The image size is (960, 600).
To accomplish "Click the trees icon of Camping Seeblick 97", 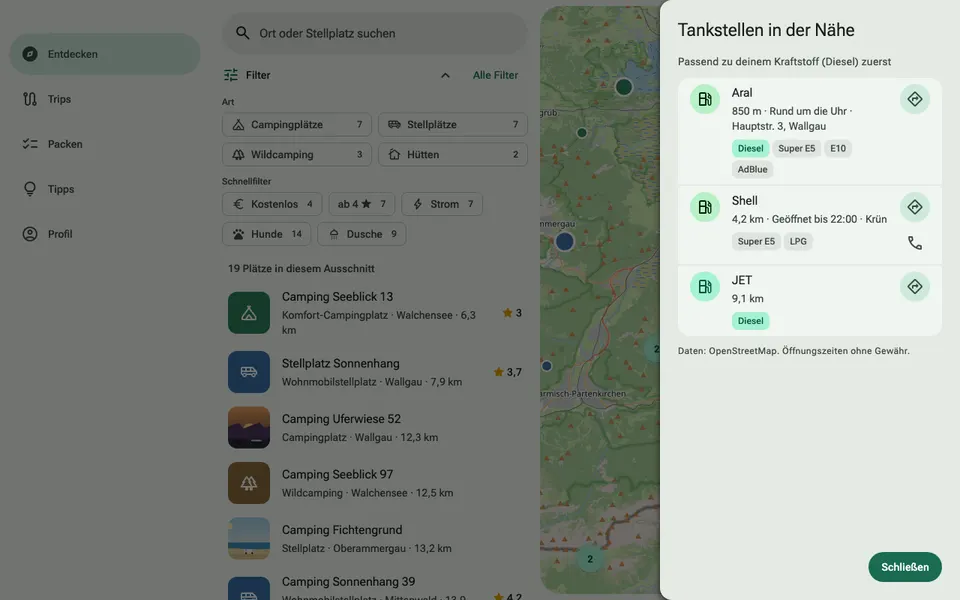I will click(x=249, y=483).
